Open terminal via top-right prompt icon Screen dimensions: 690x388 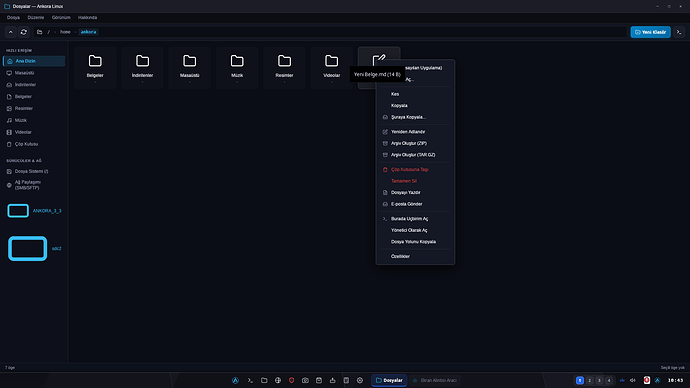point(679,32)
